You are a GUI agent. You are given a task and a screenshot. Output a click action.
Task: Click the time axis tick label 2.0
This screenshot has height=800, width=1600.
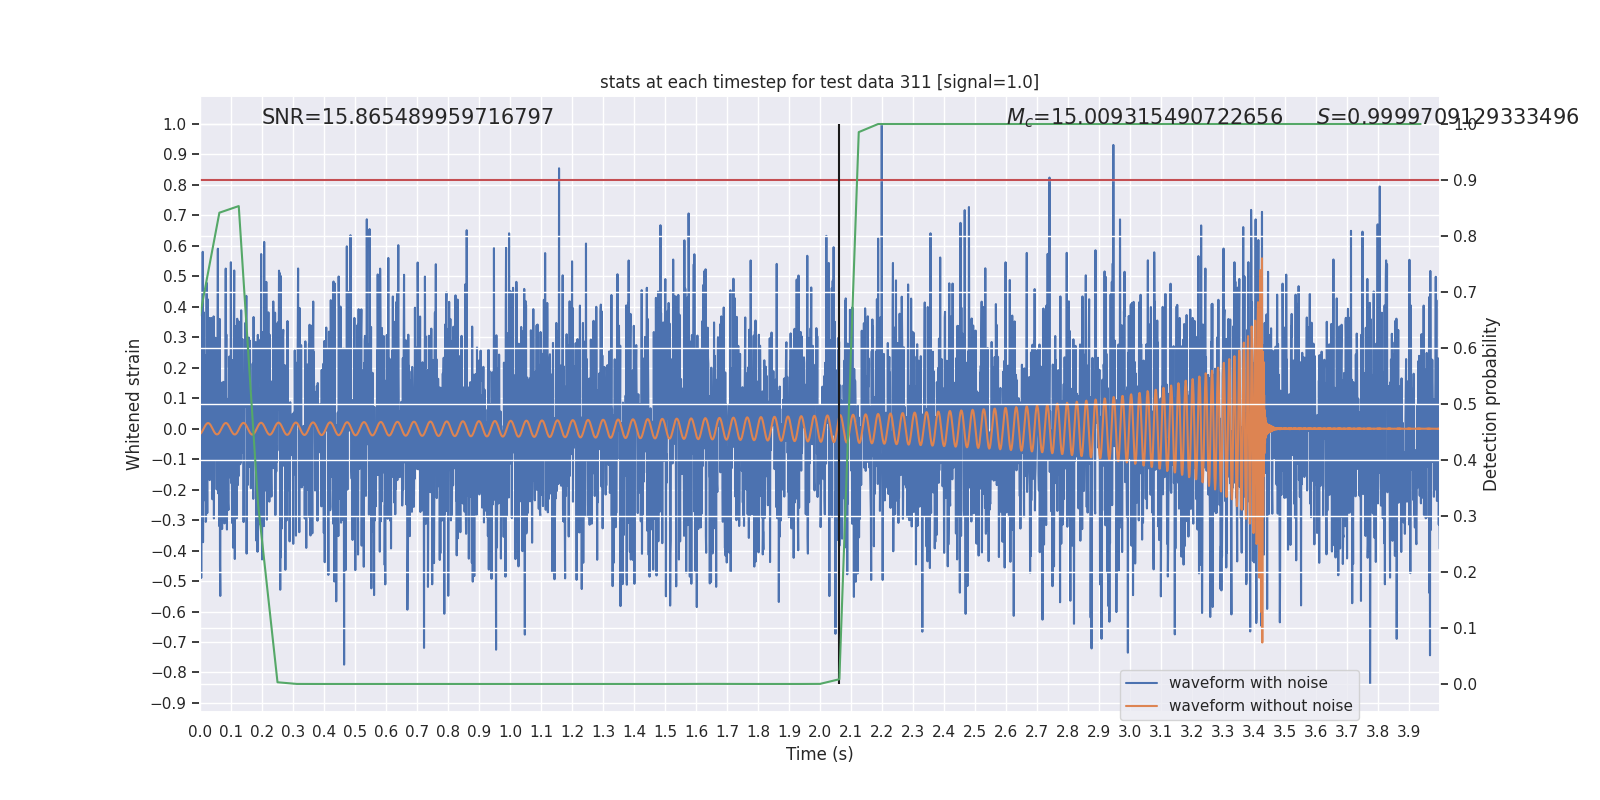pyautogui.click(x=820, y=732)
